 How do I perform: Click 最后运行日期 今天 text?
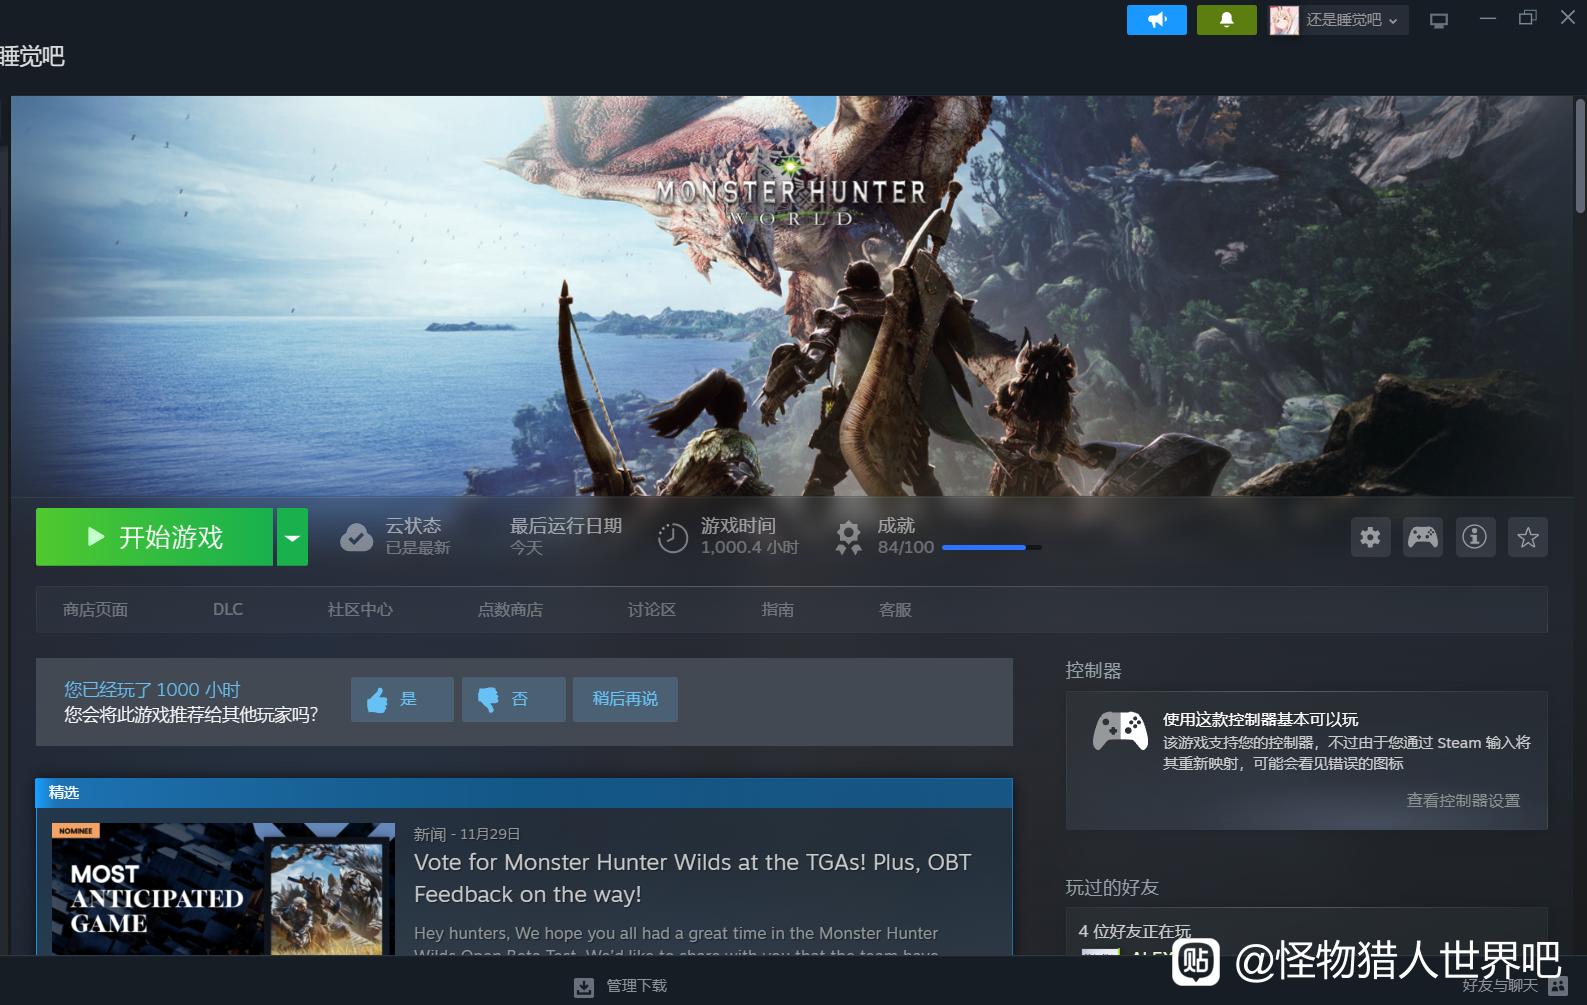(x=566, y=537)
